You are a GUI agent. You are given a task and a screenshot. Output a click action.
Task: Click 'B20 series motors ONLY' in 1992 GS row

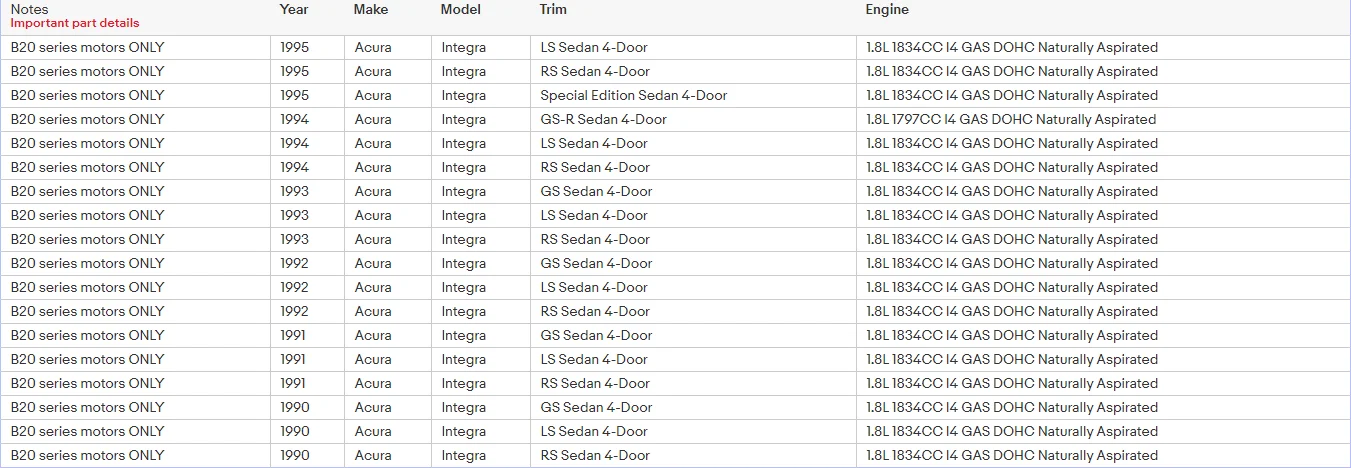pyautogui.click(x=87, y=263)
